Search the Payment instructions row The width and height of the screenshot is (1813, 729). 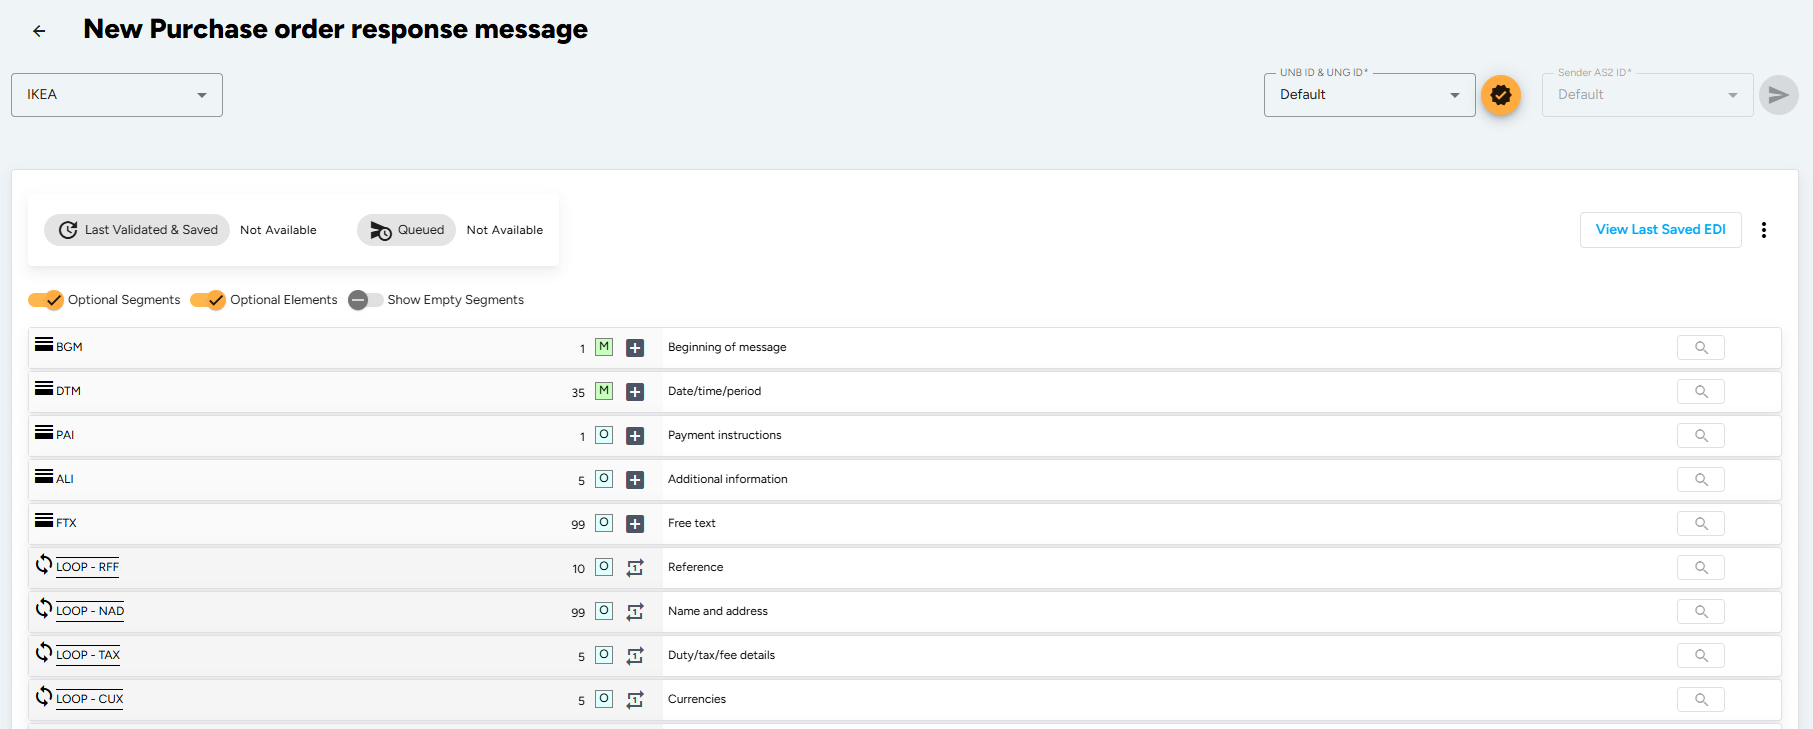click(1701, 436)
